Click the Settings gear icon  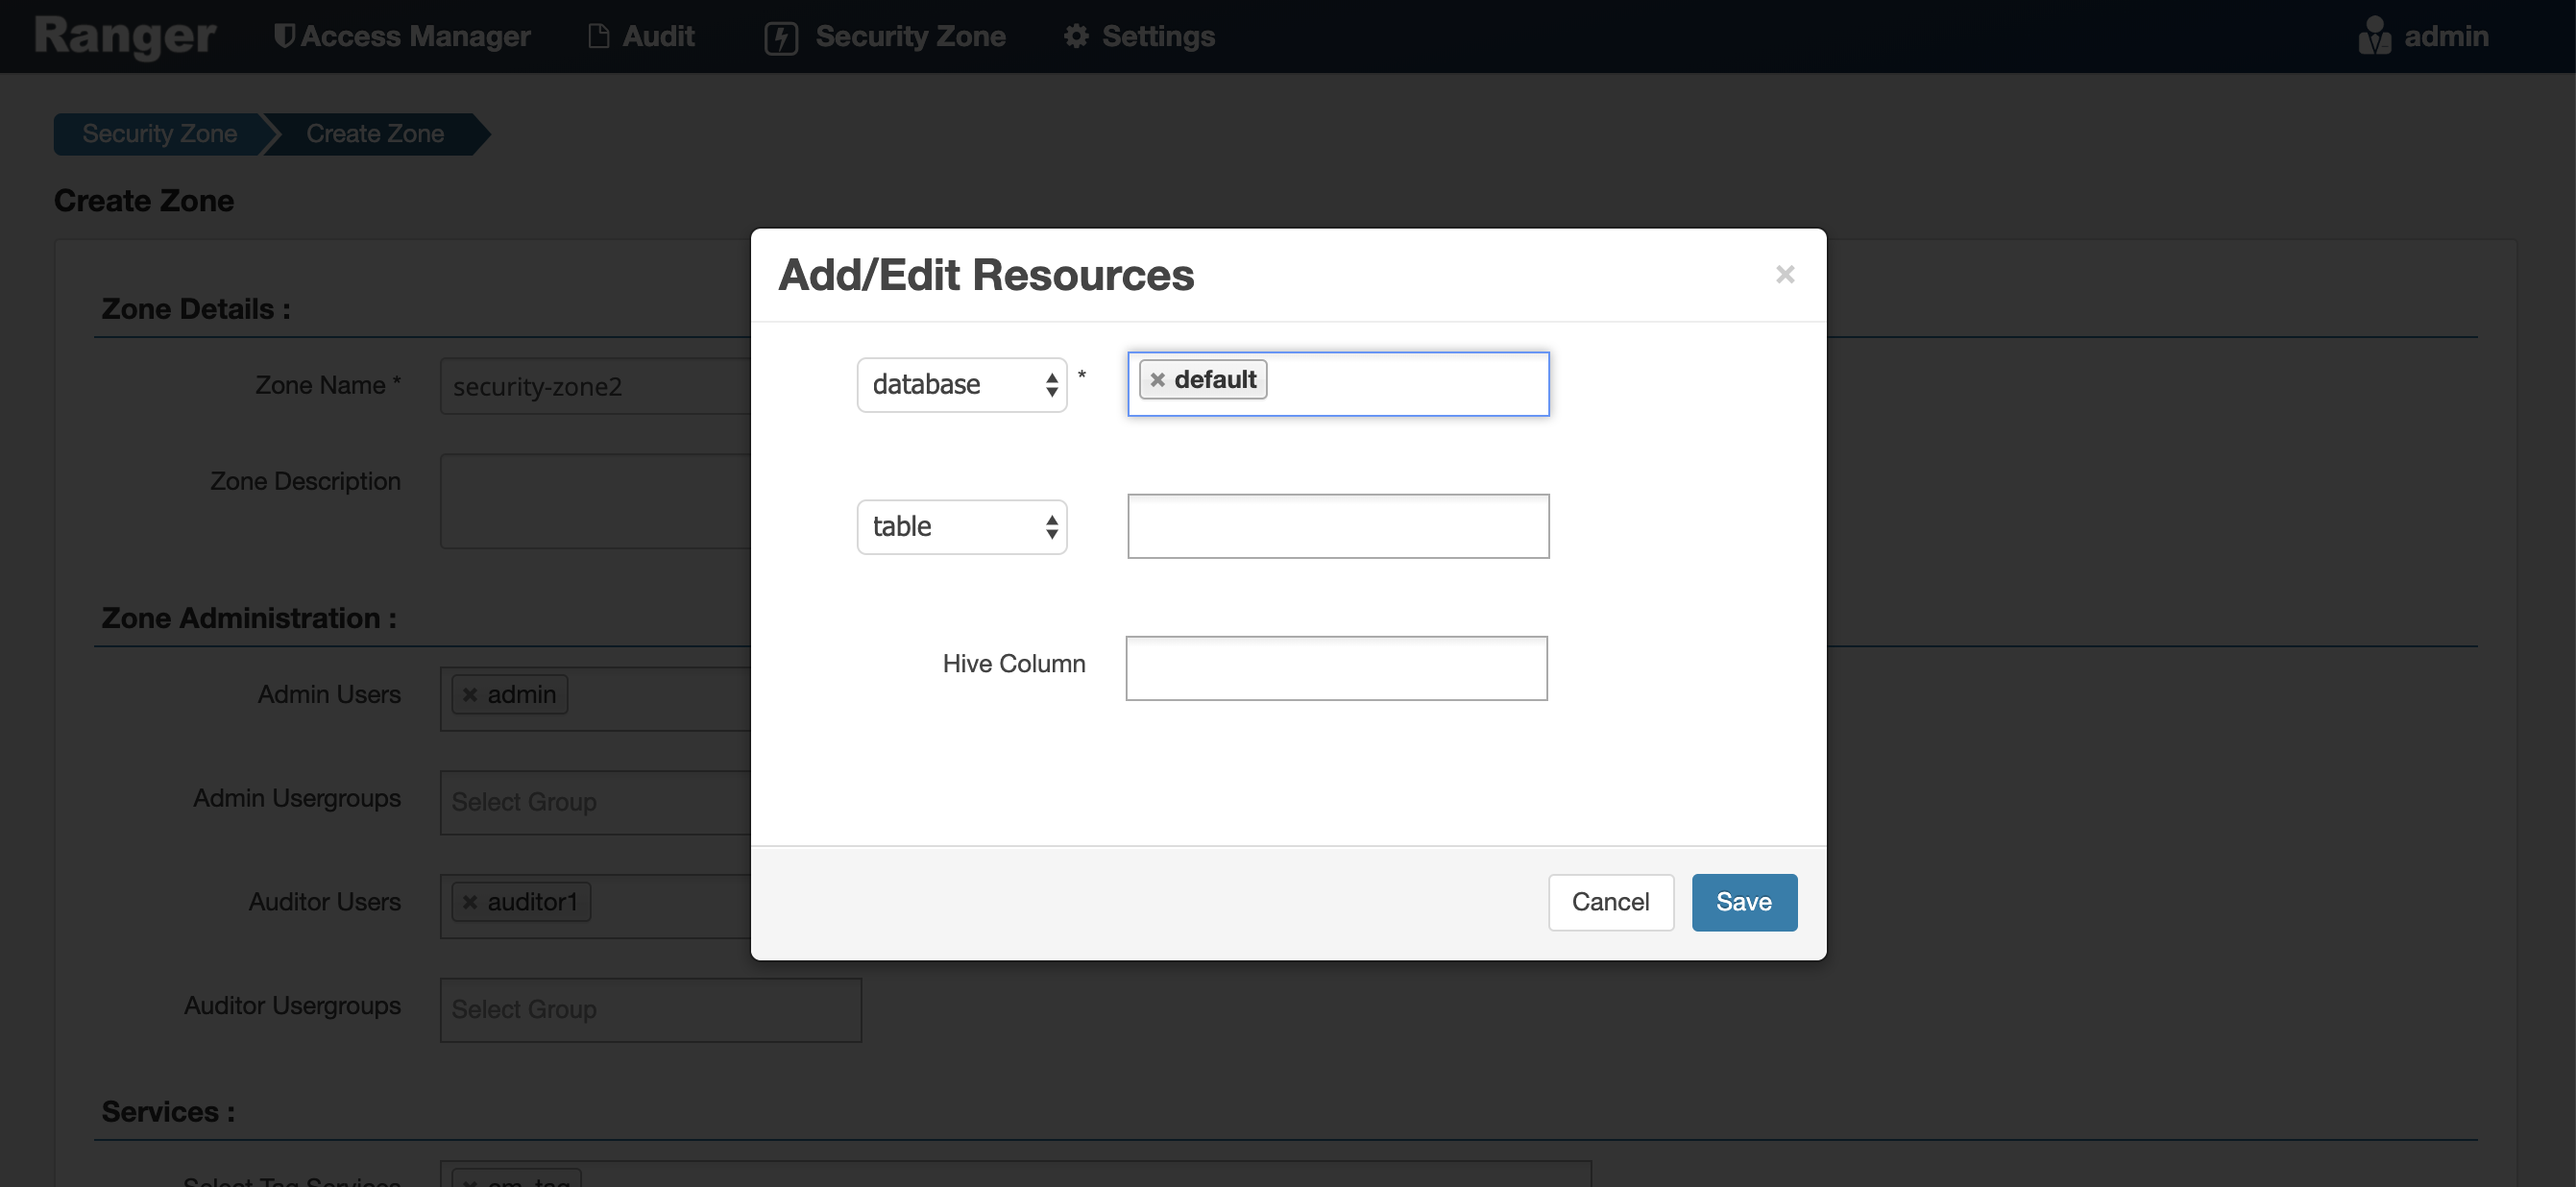(x=1075, y=36)
